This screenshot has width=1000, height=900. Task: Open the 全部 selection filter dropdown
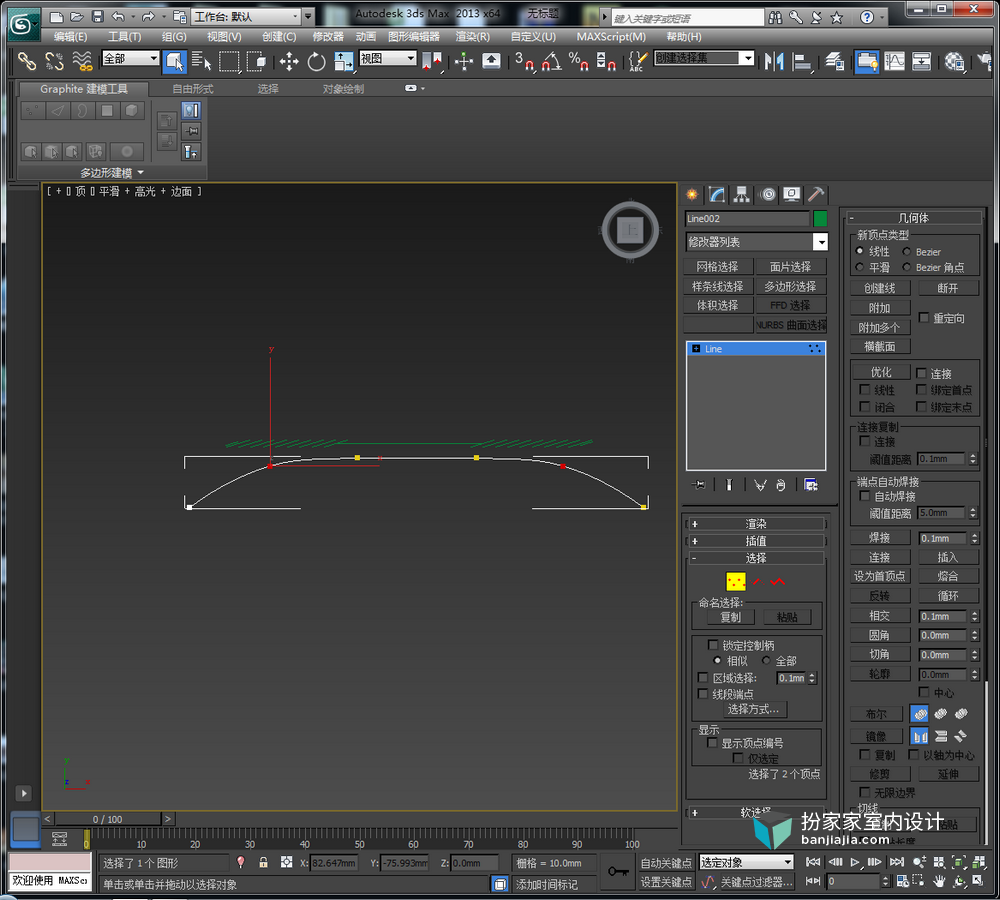pyautogui.click(x=130, y=59)
